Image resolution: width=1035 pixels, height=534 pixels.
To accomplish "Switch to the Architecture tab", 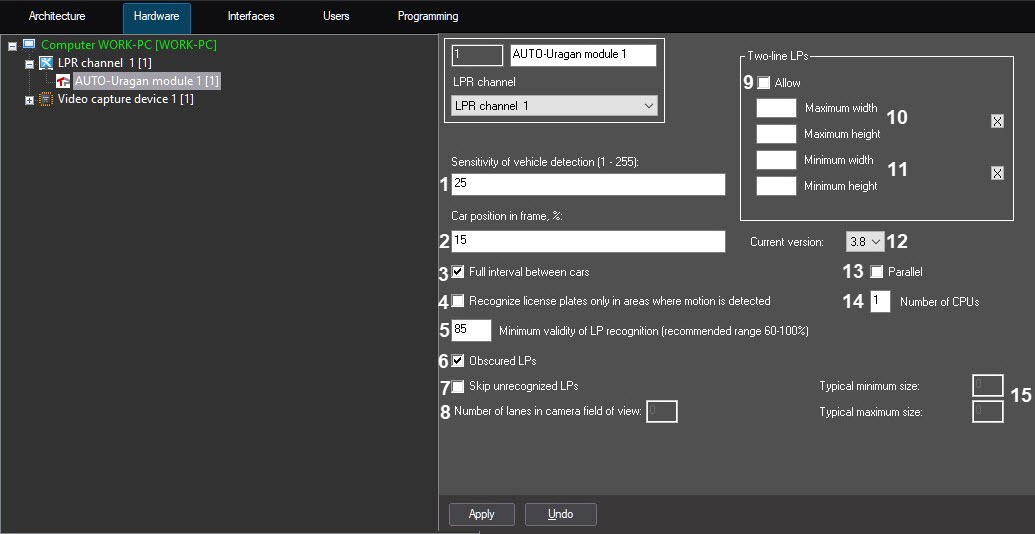I will pos(57,17).
